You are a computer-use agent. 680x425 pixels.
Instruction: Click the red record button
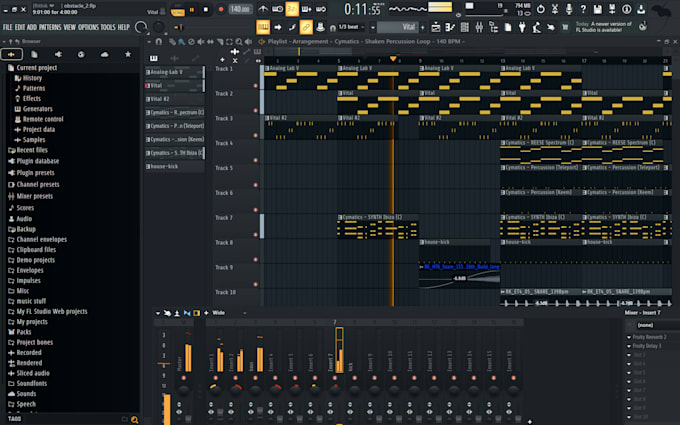click(x=220, y=9)
